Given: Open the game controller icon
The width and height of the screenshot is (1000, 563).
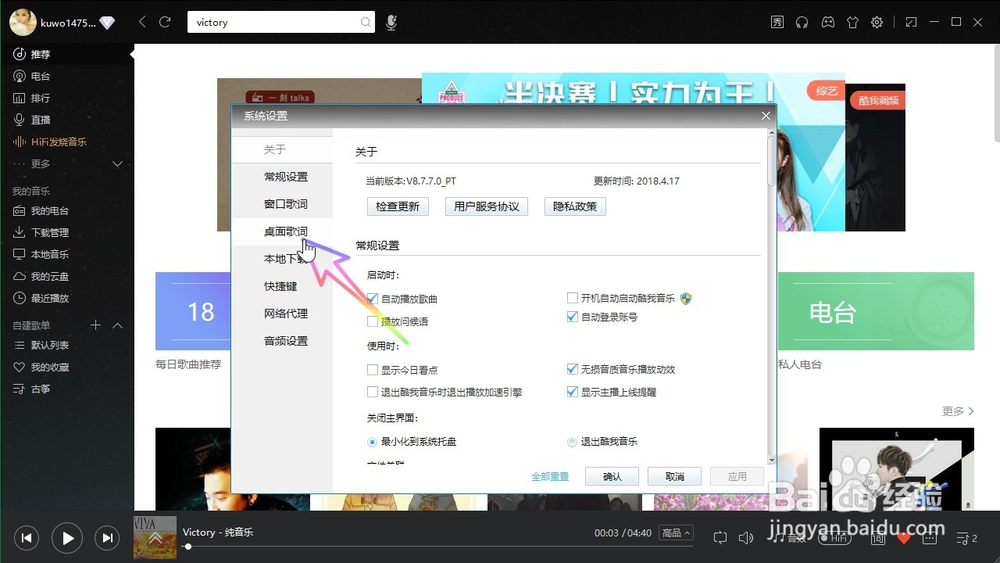Looking at the screenshot, I should tap(827, 22).
